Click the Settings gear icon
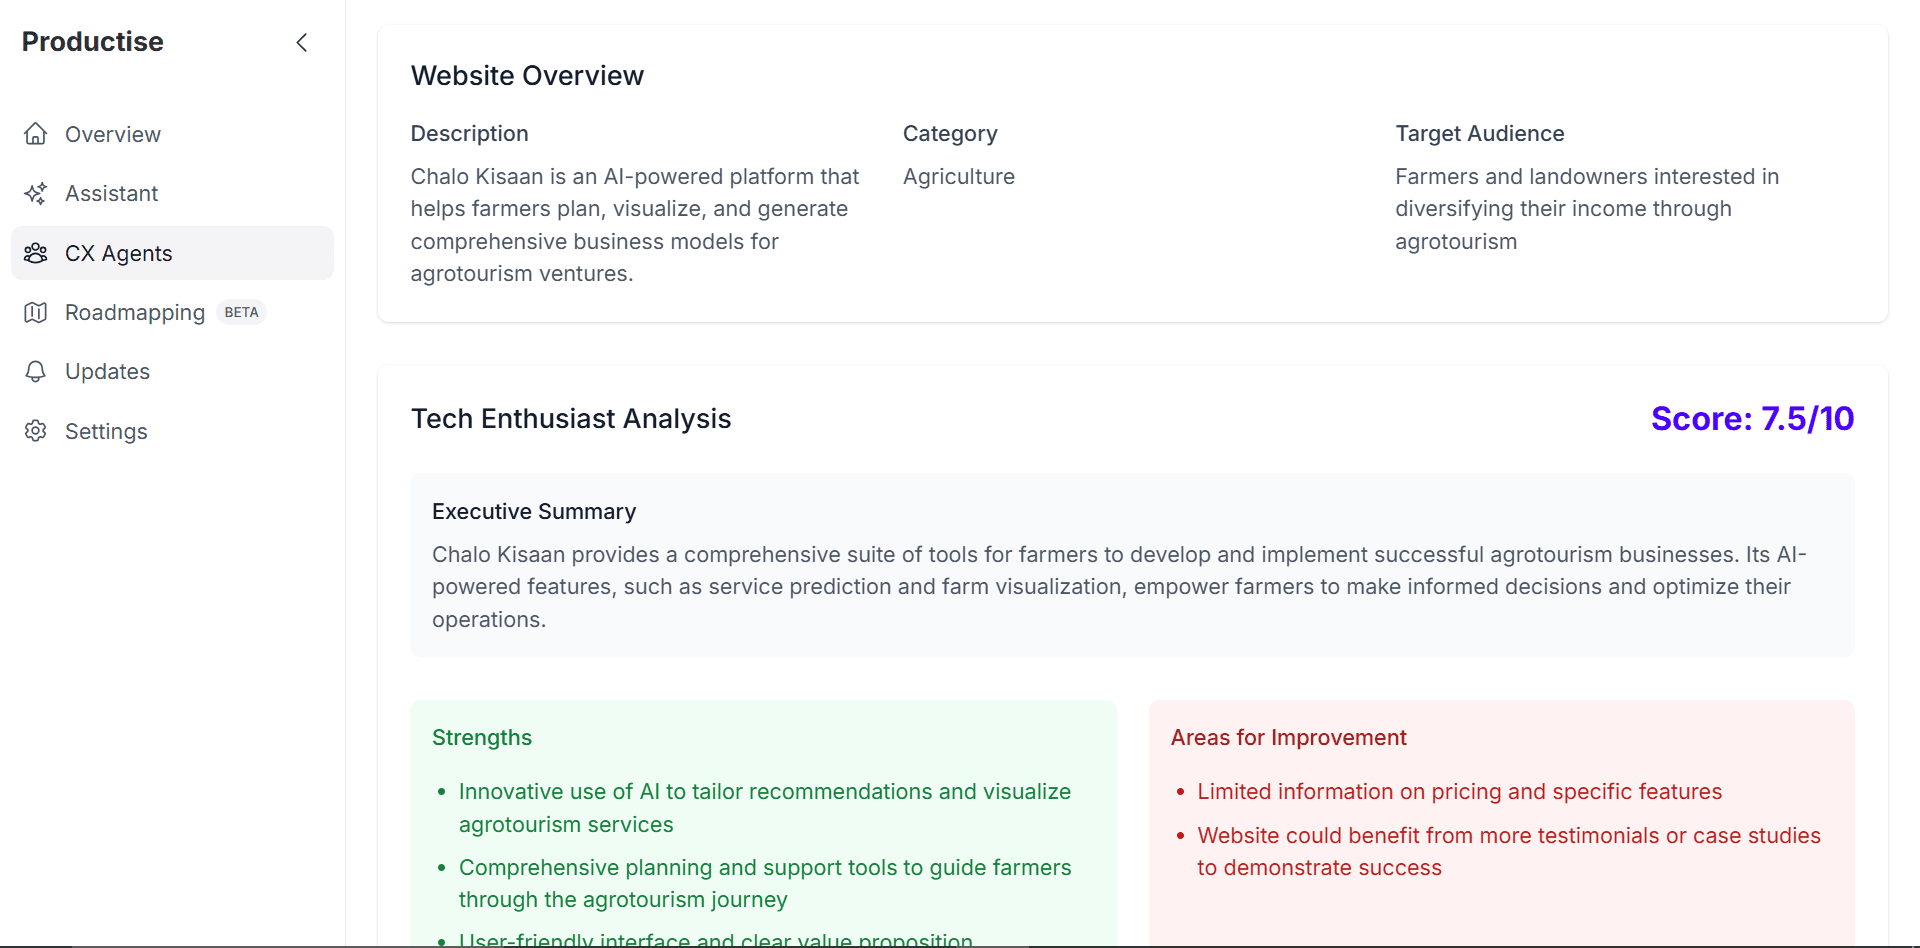This screenshot has width=1920, height=948. click(36, 431)
